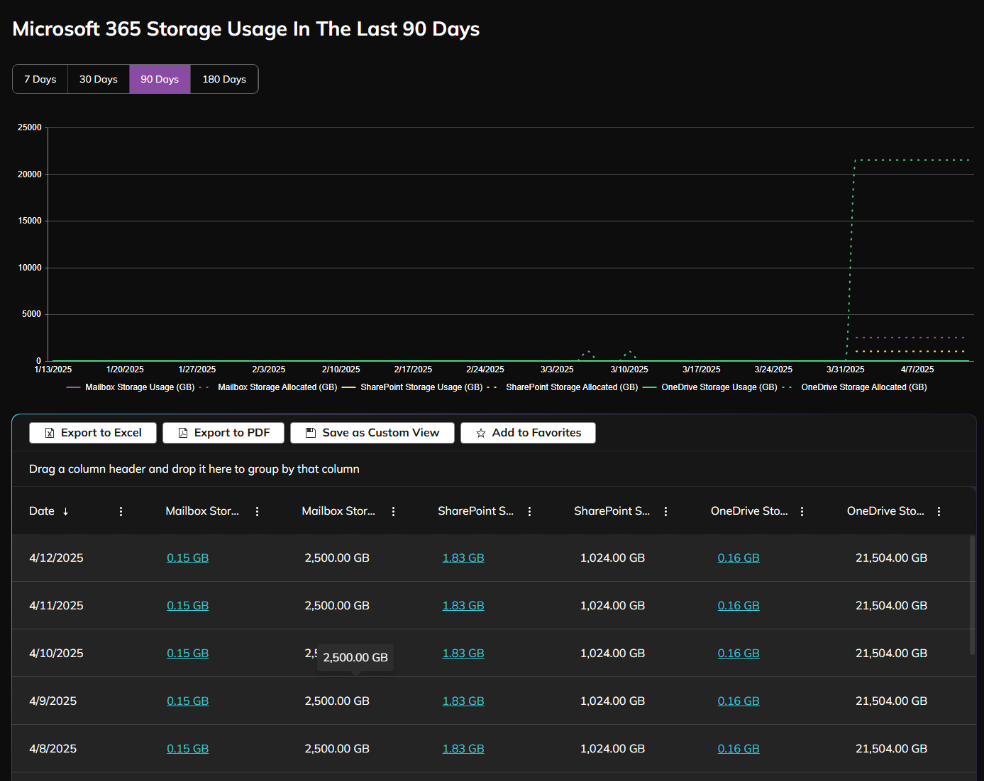Select the 4/11/2025 date cell

pyautogui.click(x=56, y=605)
